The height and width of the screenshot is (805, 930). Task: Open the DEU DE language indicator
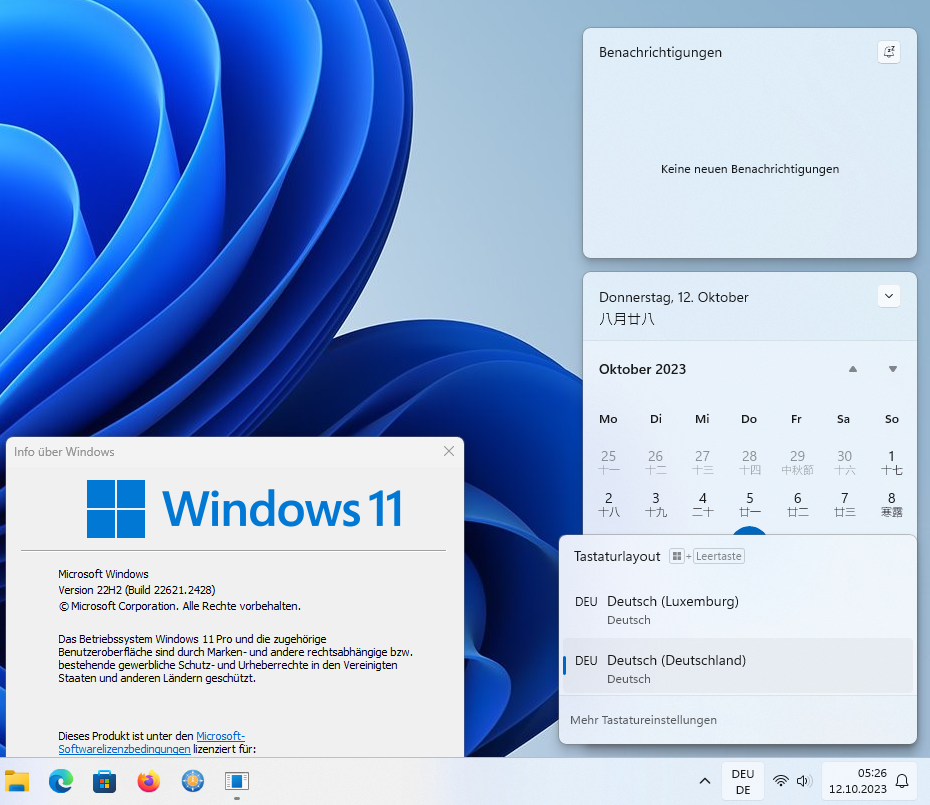tap(743, 781)
